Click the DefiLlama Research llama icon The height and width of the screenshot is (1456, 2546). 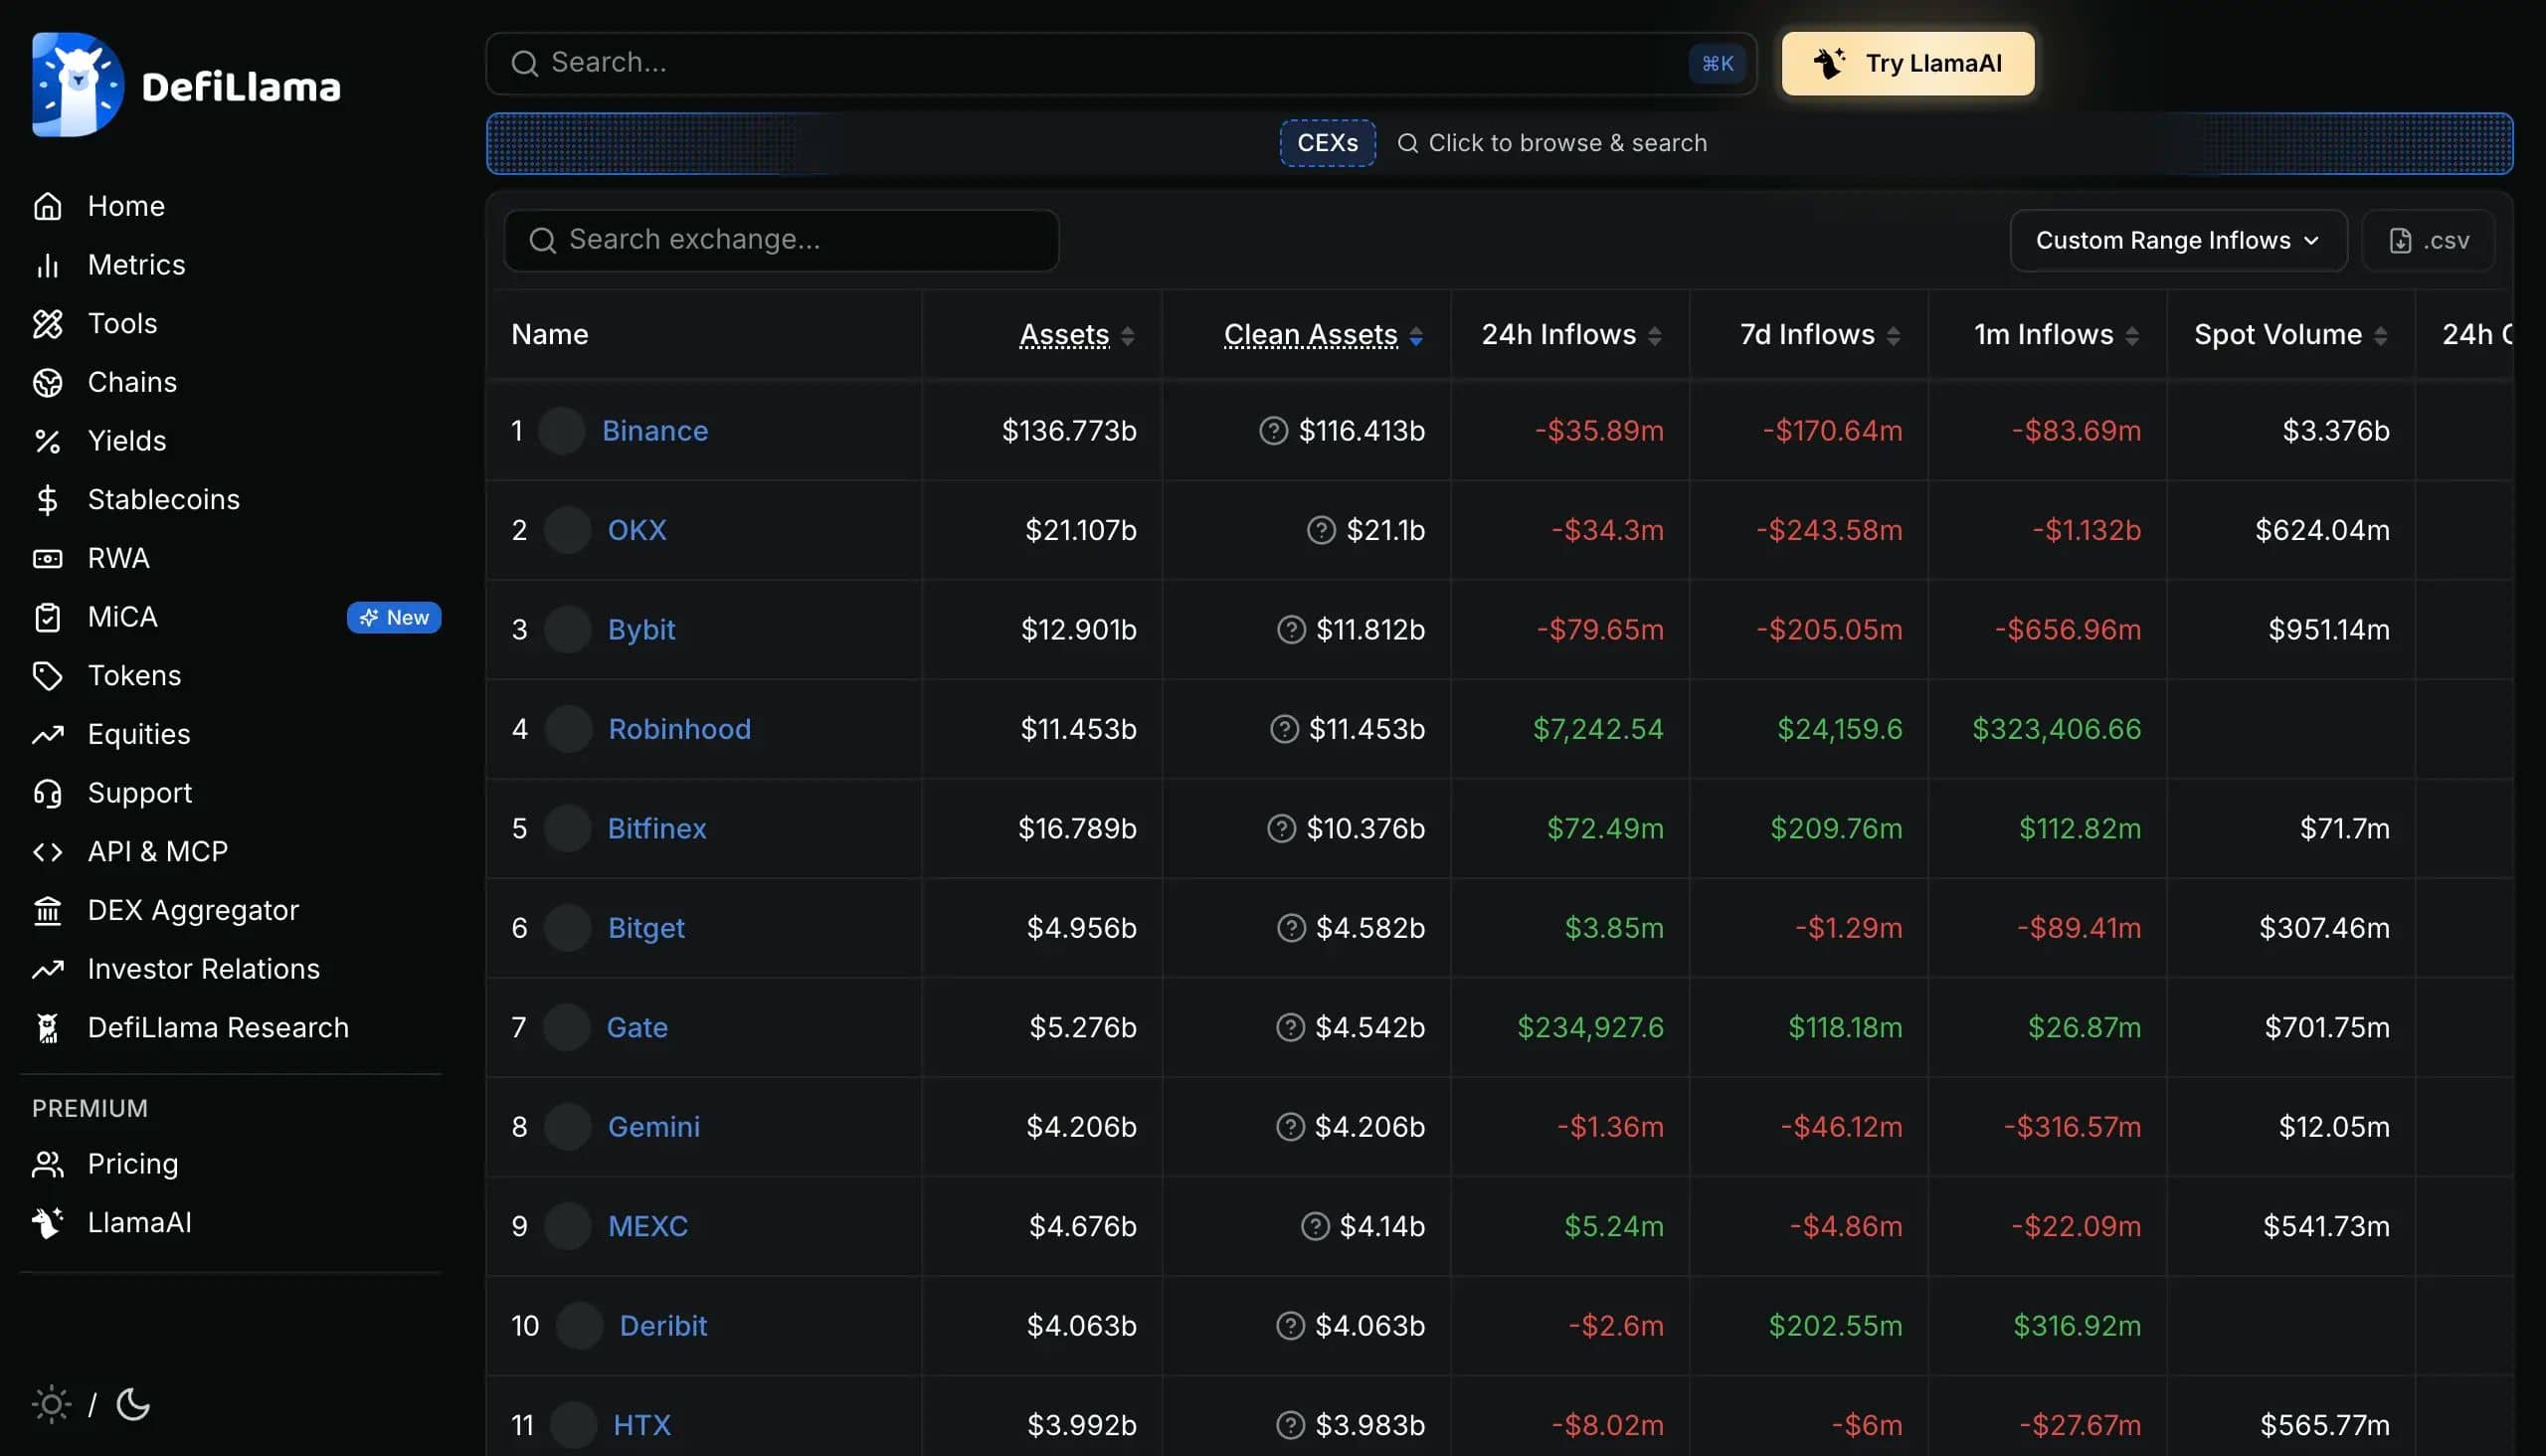(47, 1028)
